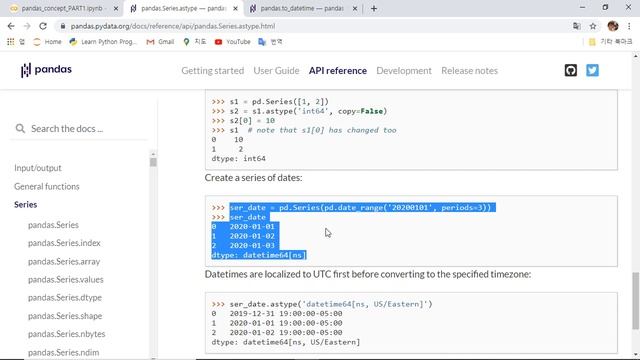This screenshot has height=360, width=640.
Task: Open the YouTube bookmark
Action: pos(233,42)
